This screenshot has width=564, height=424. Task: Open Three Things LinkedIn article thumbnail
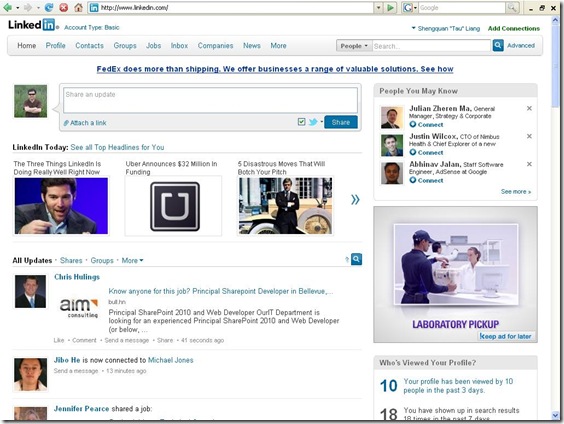click(61, 206)
